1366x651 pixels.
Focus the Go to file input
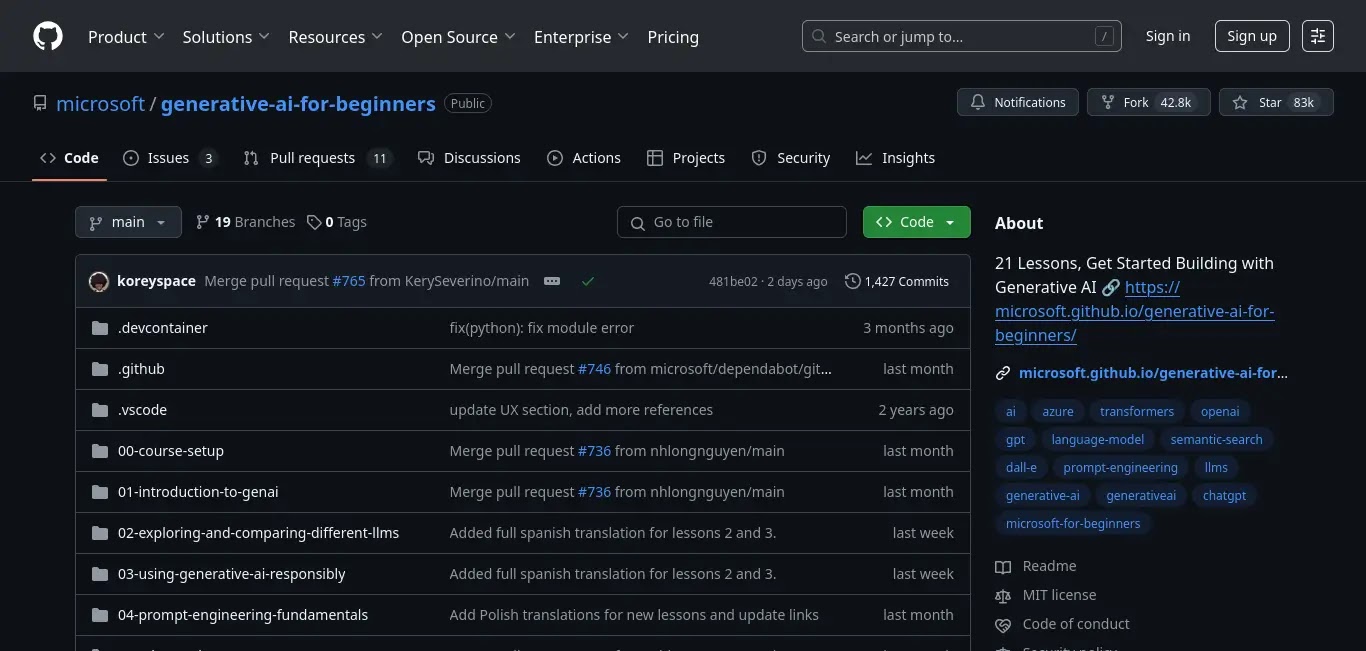pos(732,222)
